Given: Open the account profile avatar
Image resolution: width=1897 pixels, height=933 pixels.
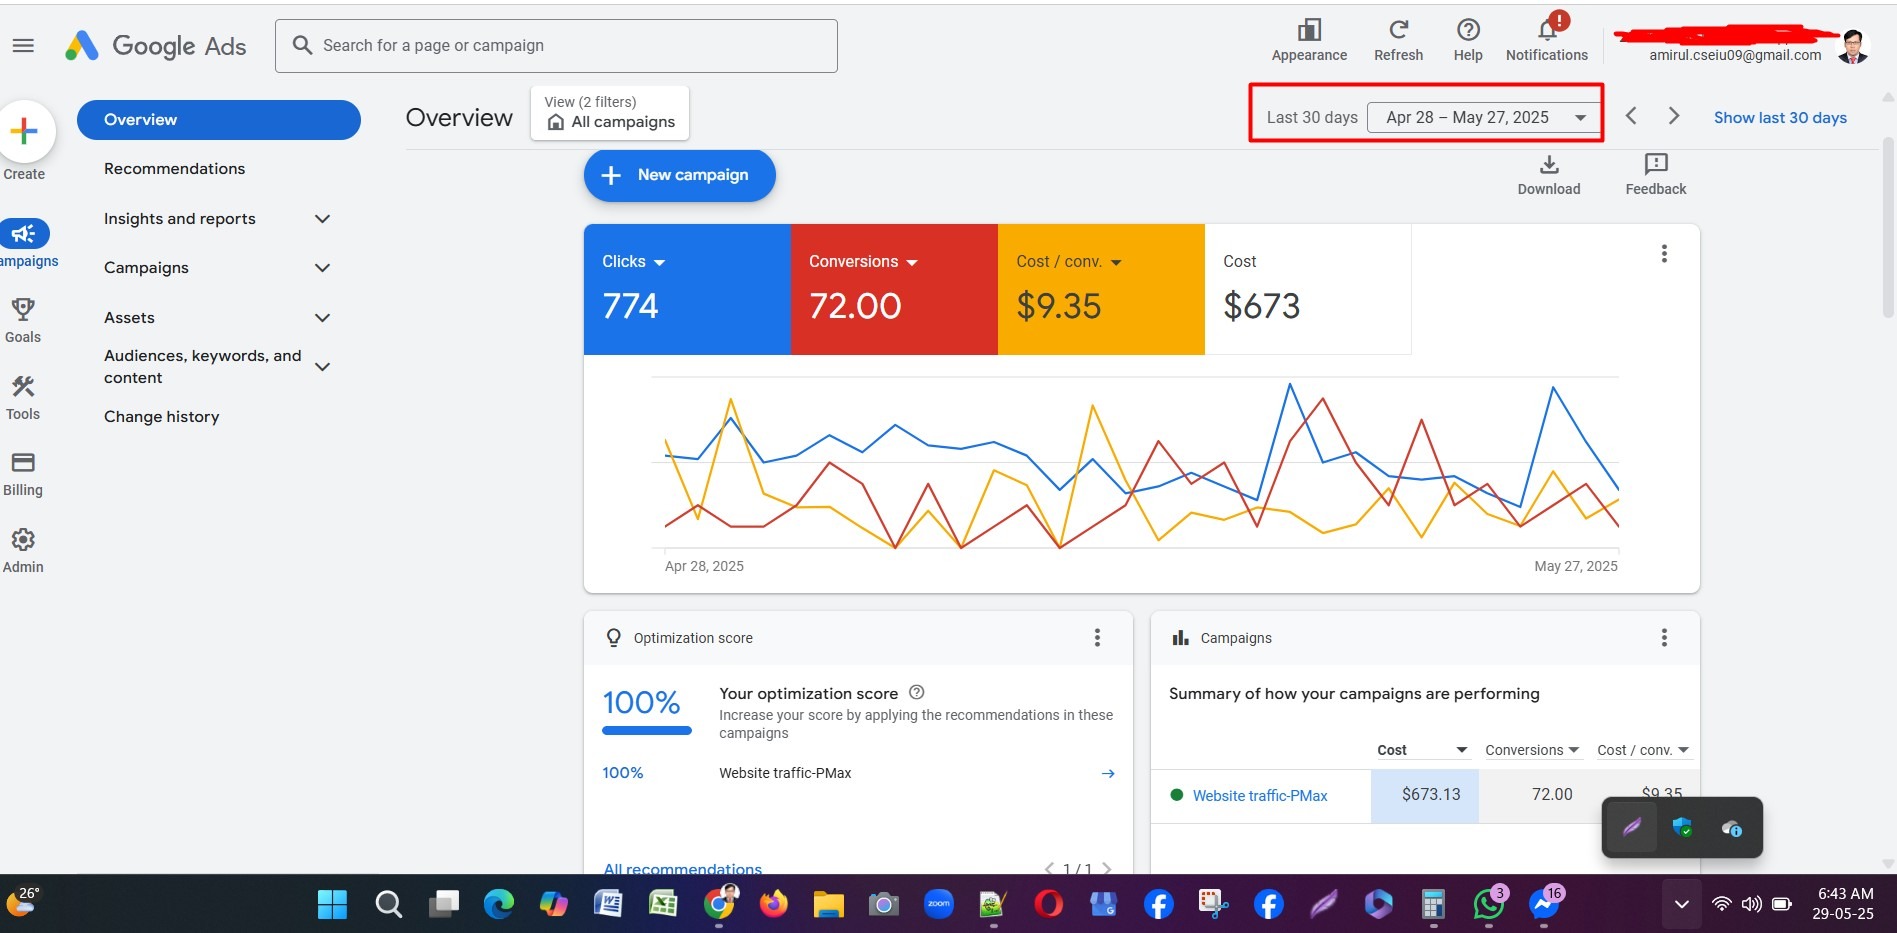Looking at the screenshot, I should (1853, 46).
